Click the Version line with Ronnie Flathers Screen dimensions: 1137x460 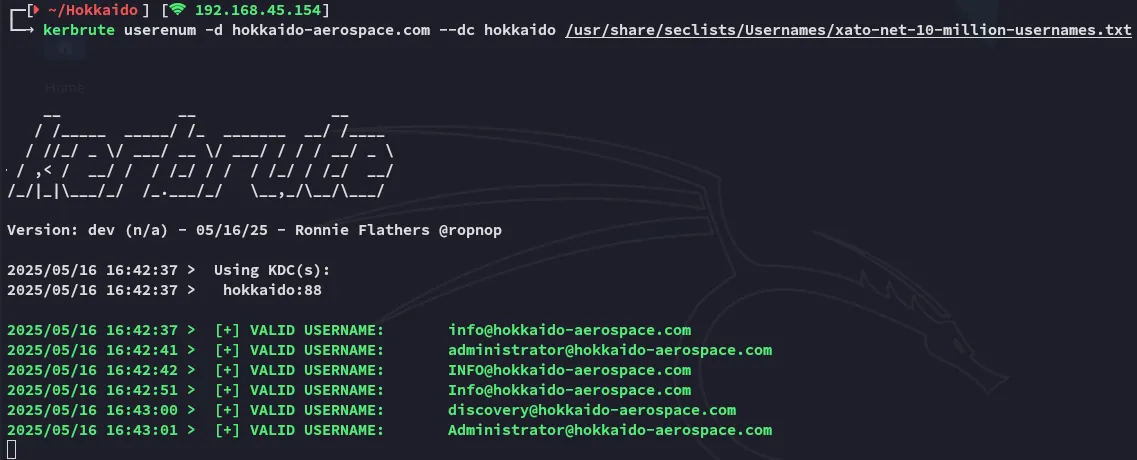254,230
